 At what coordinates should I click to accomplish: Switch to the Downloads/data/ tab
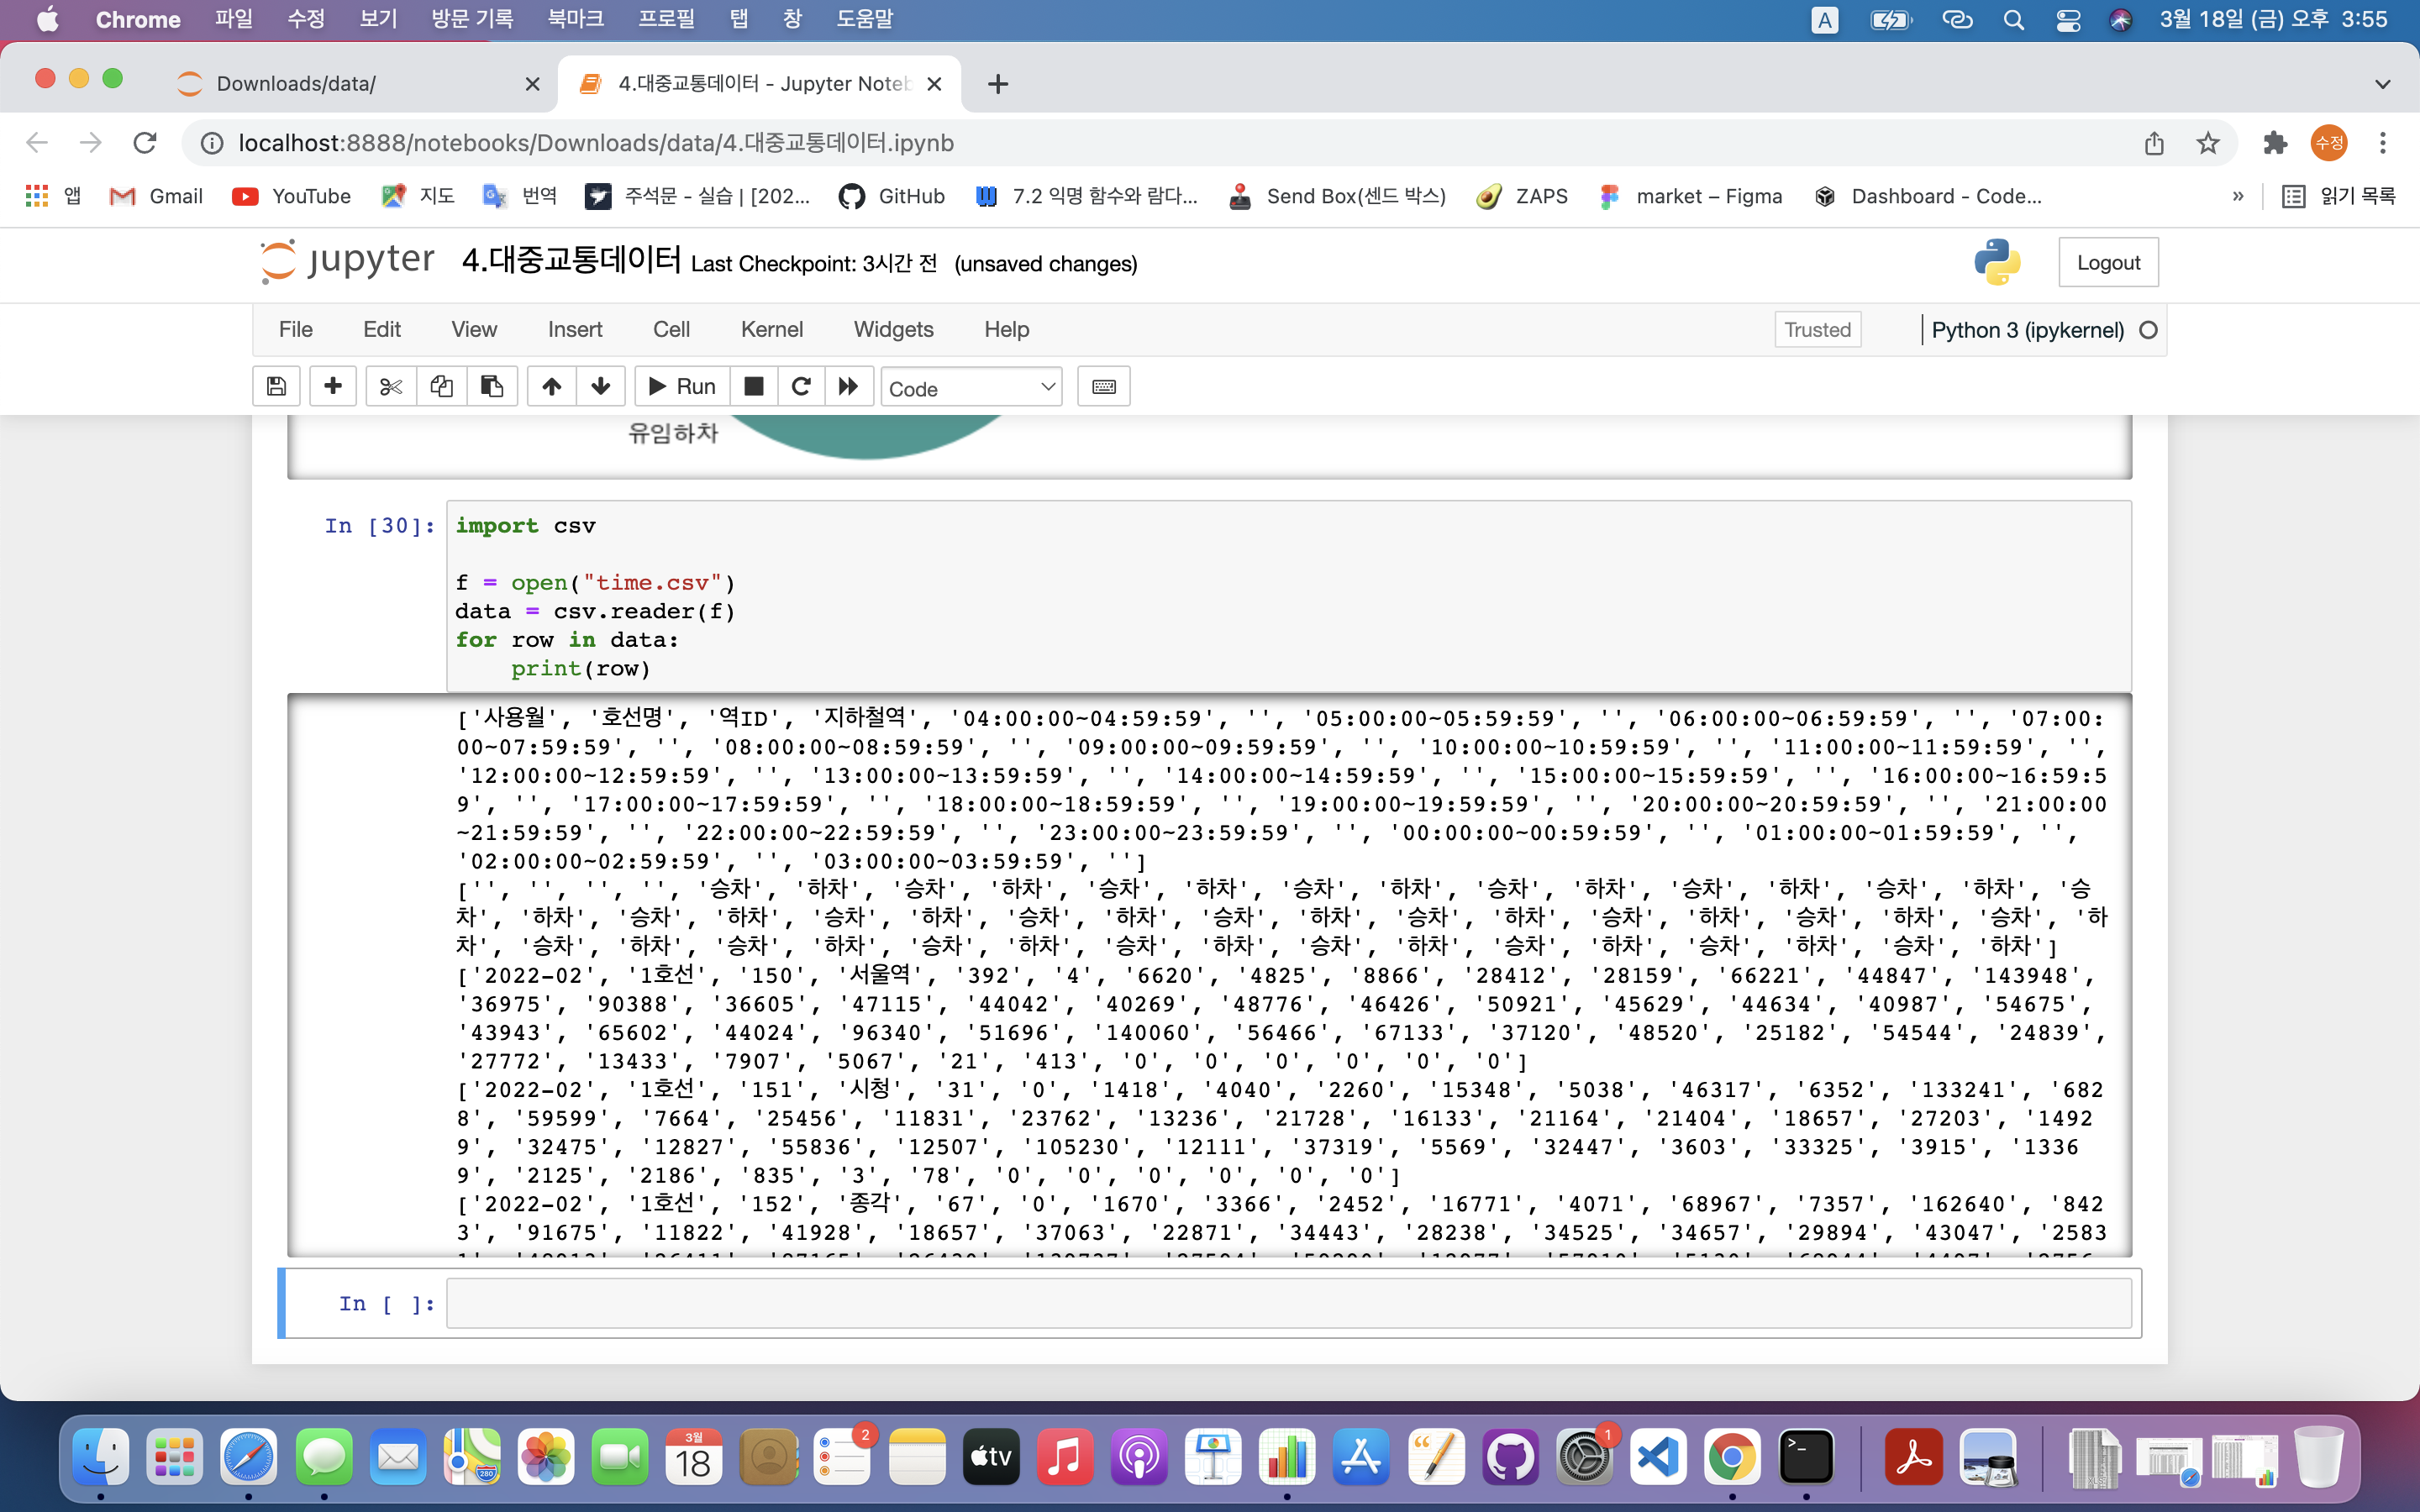297,84
